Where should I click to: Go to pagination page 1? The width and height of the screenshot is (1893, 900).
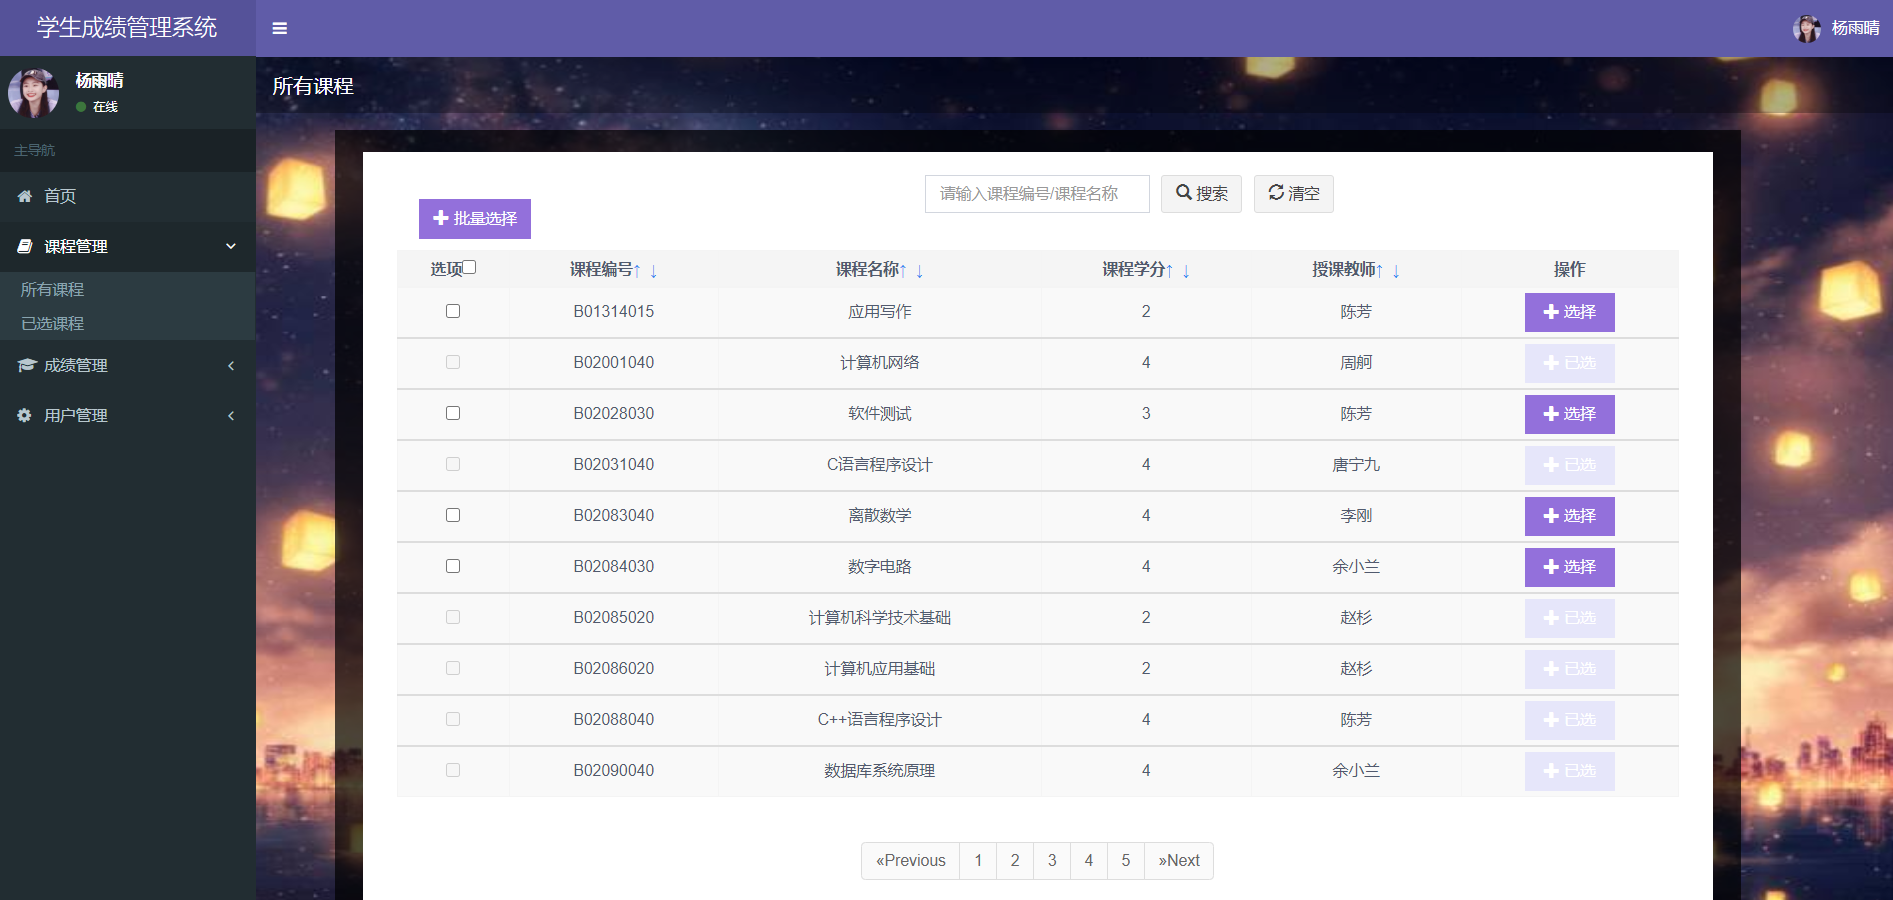[x=978, y=861]
